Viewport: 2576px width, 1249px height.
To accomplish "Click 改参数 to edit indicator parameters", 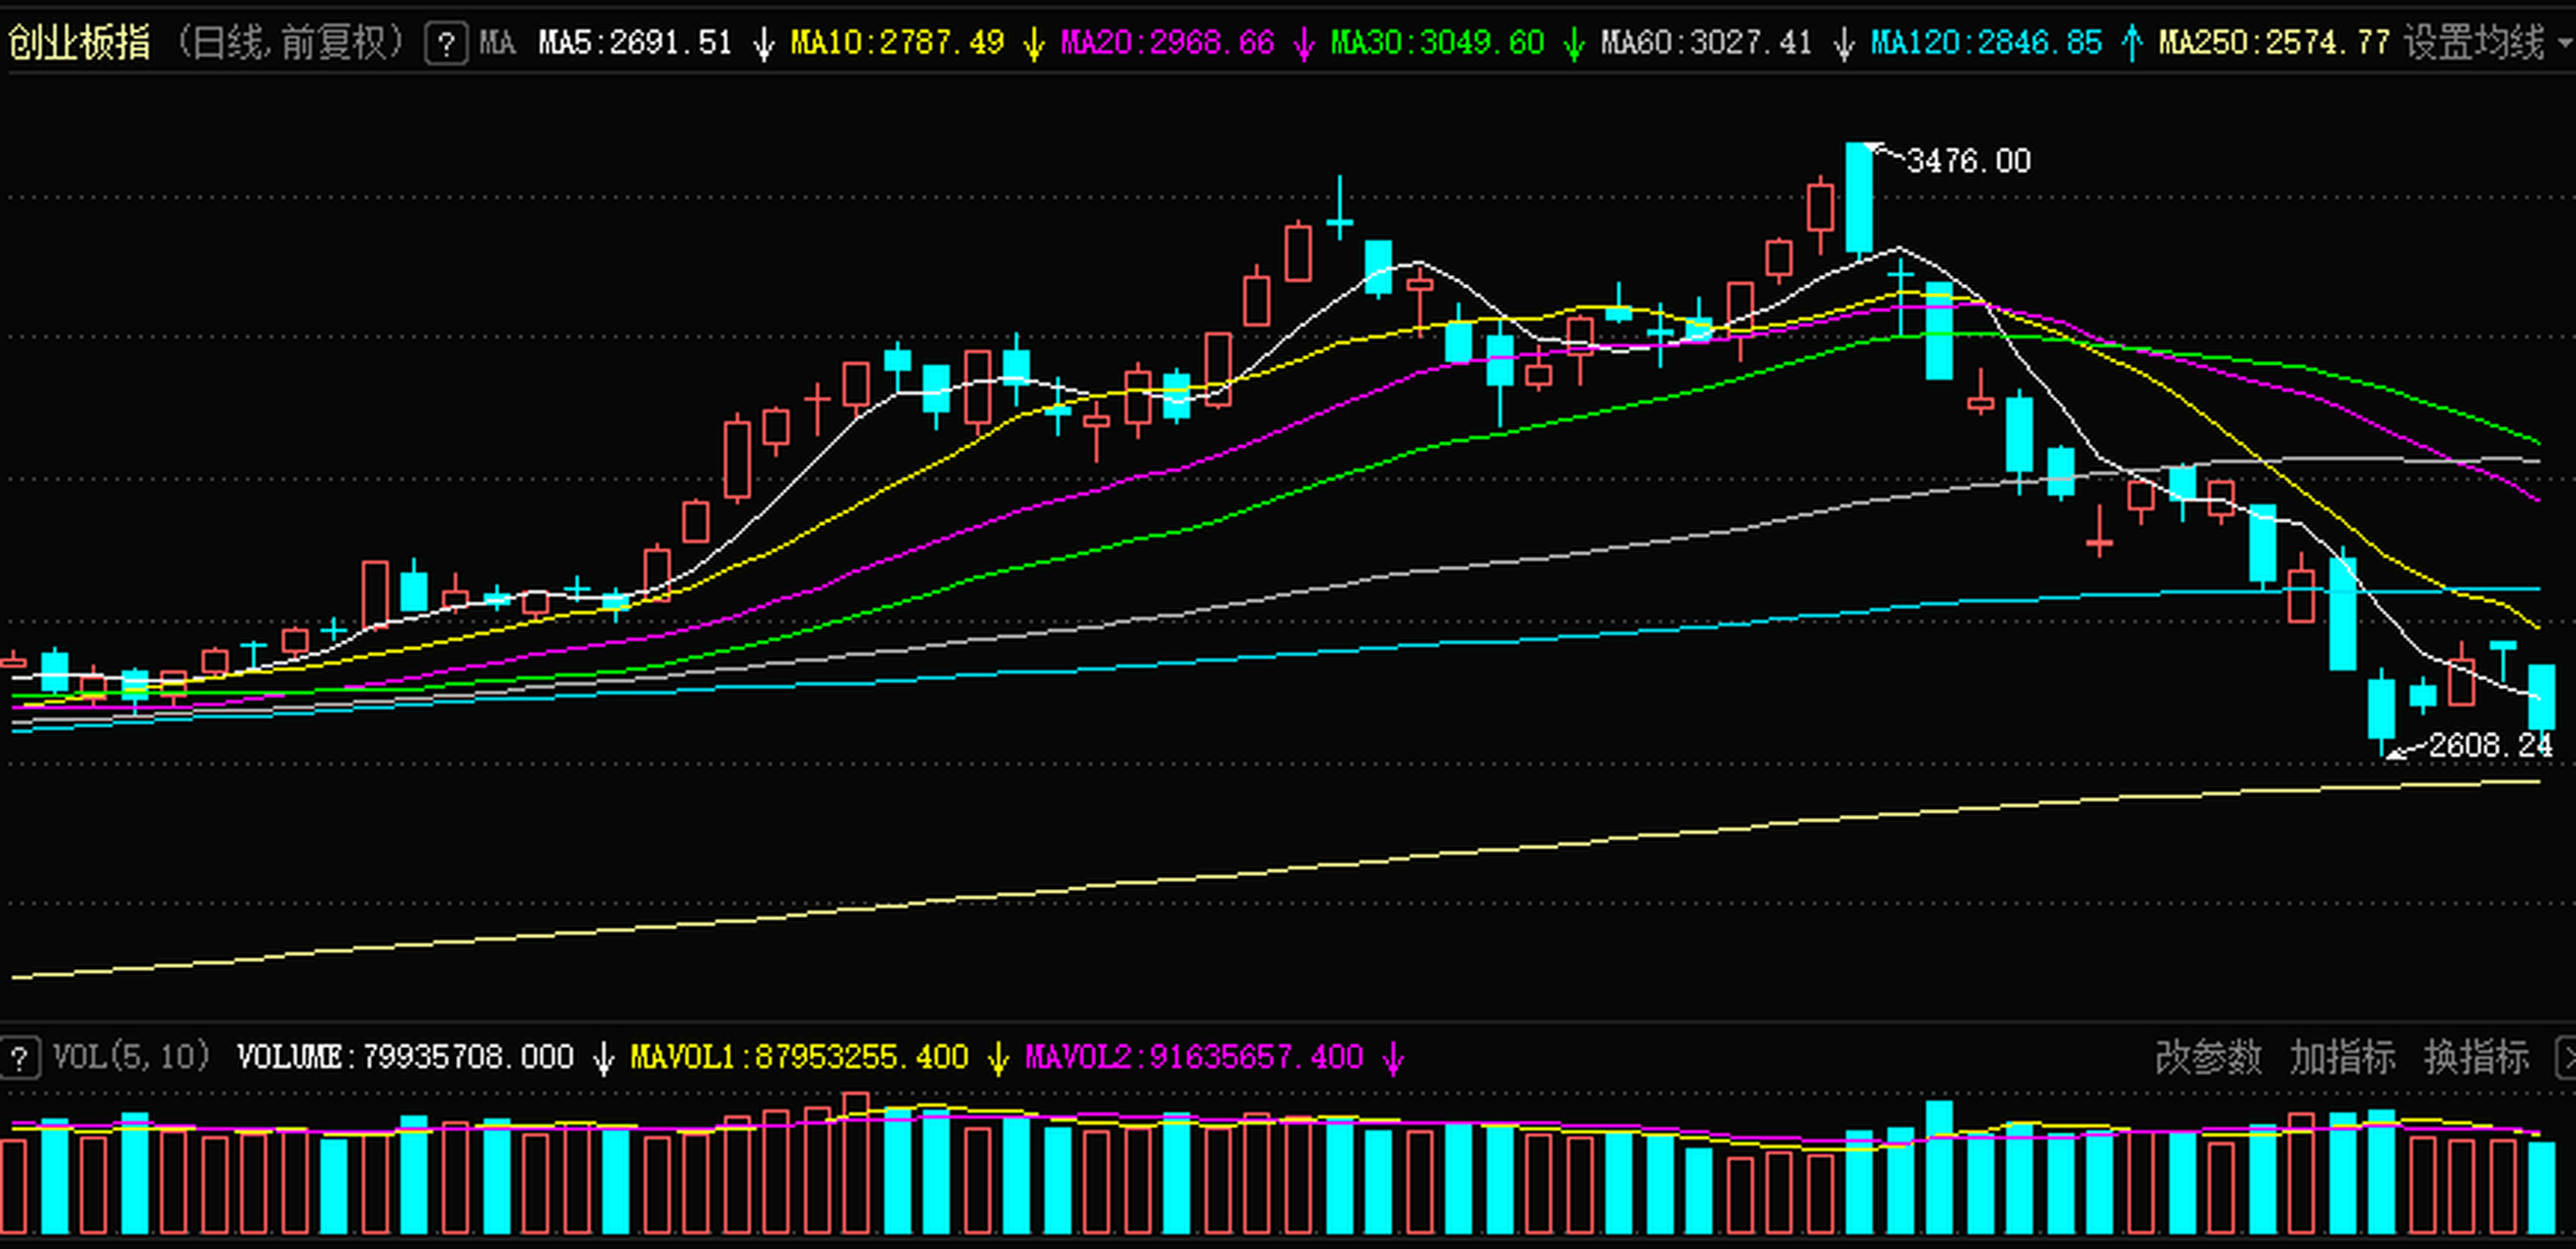I will click(2208, 1058).
